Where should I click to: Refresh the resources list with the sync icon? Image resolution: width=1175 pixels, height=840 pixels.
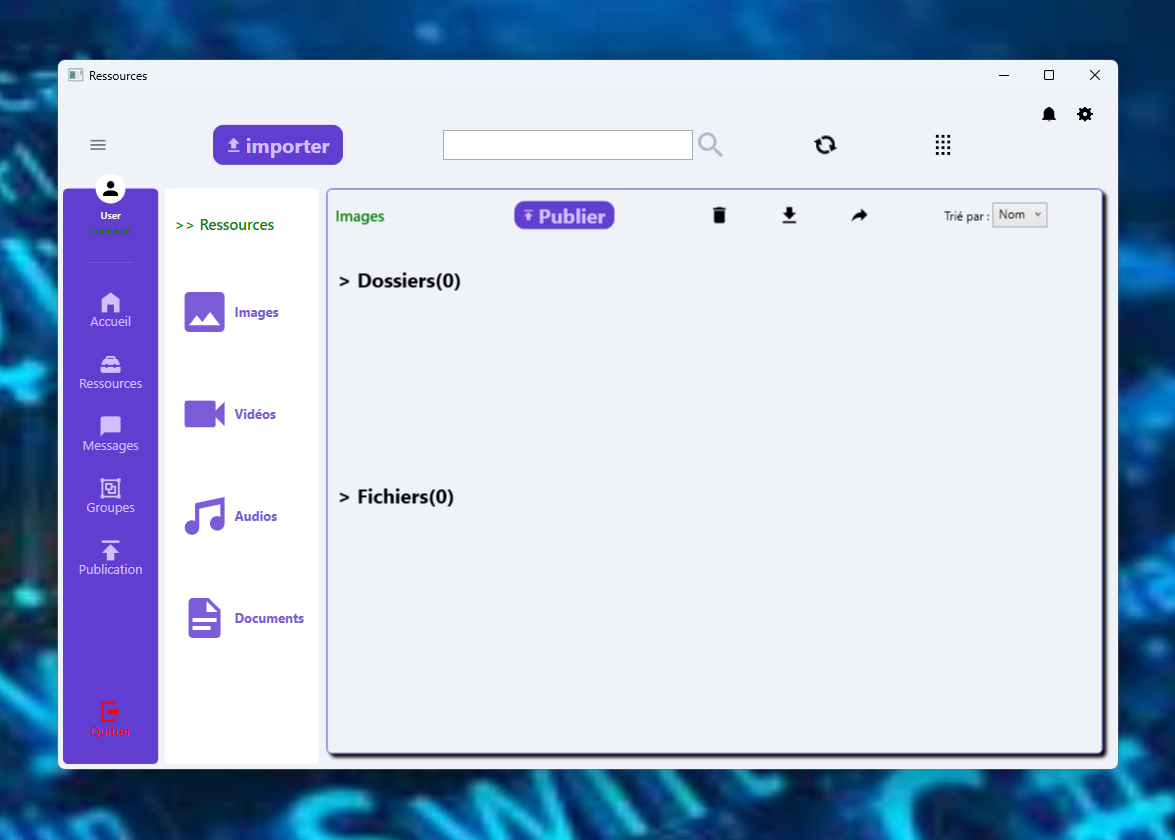[824, 144]
